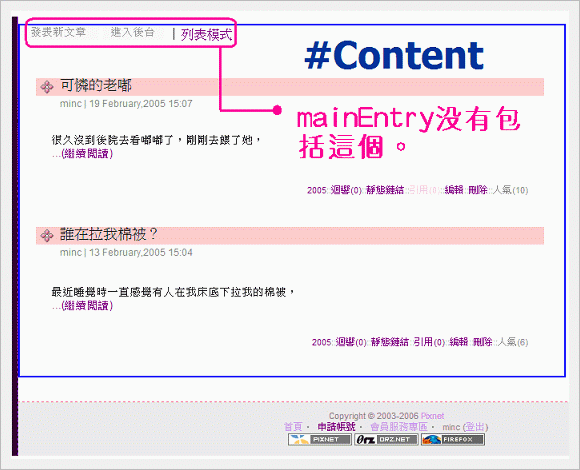Click the excerpt text 很久沒到後院去看嘟嘟了
Viewport: 580px width, 470px height.
tap(157, 140)
